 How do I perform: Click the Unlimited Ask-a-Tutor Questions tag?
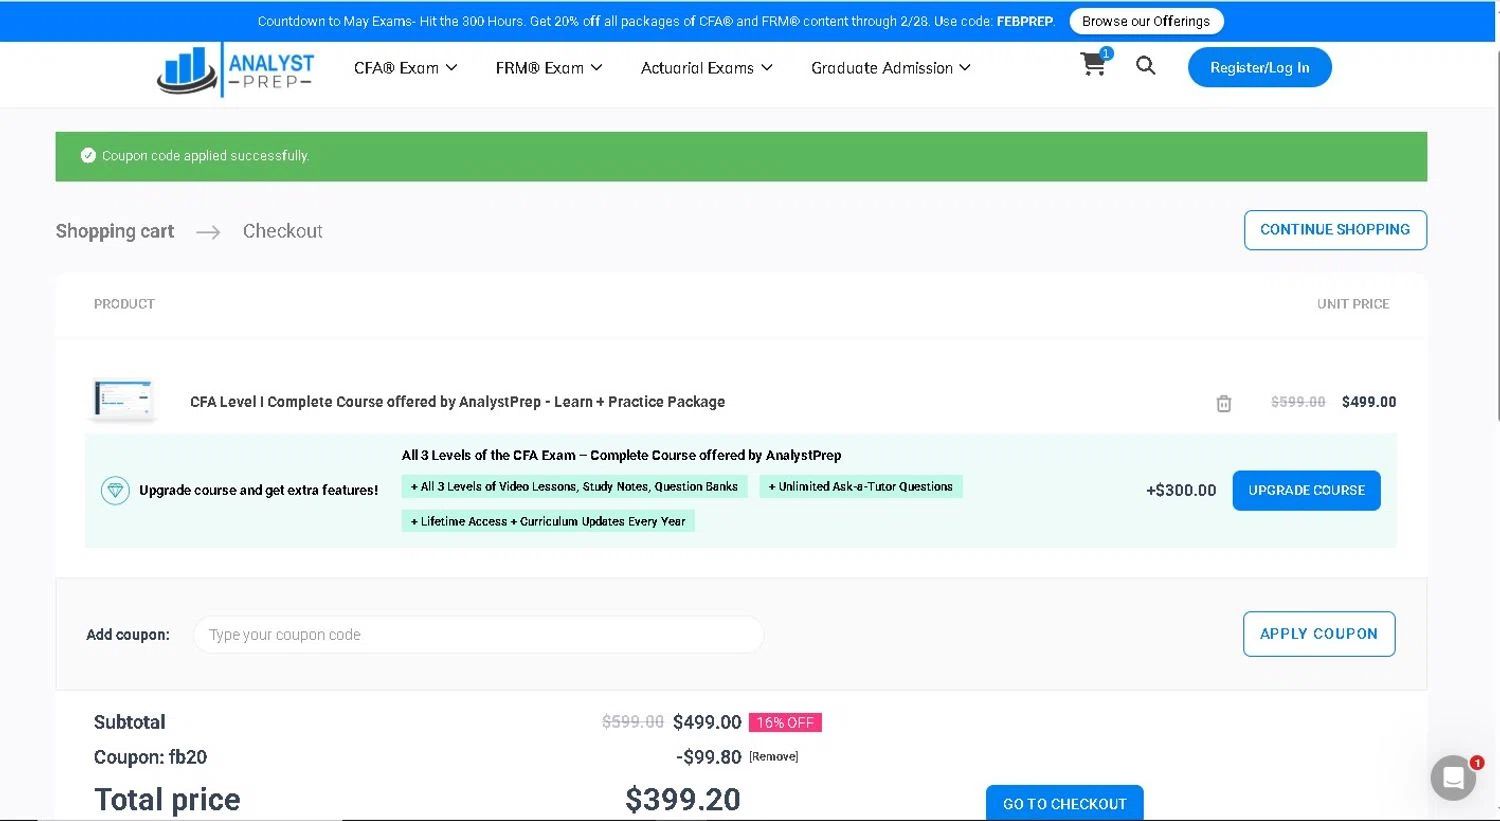tap(861, 487)
